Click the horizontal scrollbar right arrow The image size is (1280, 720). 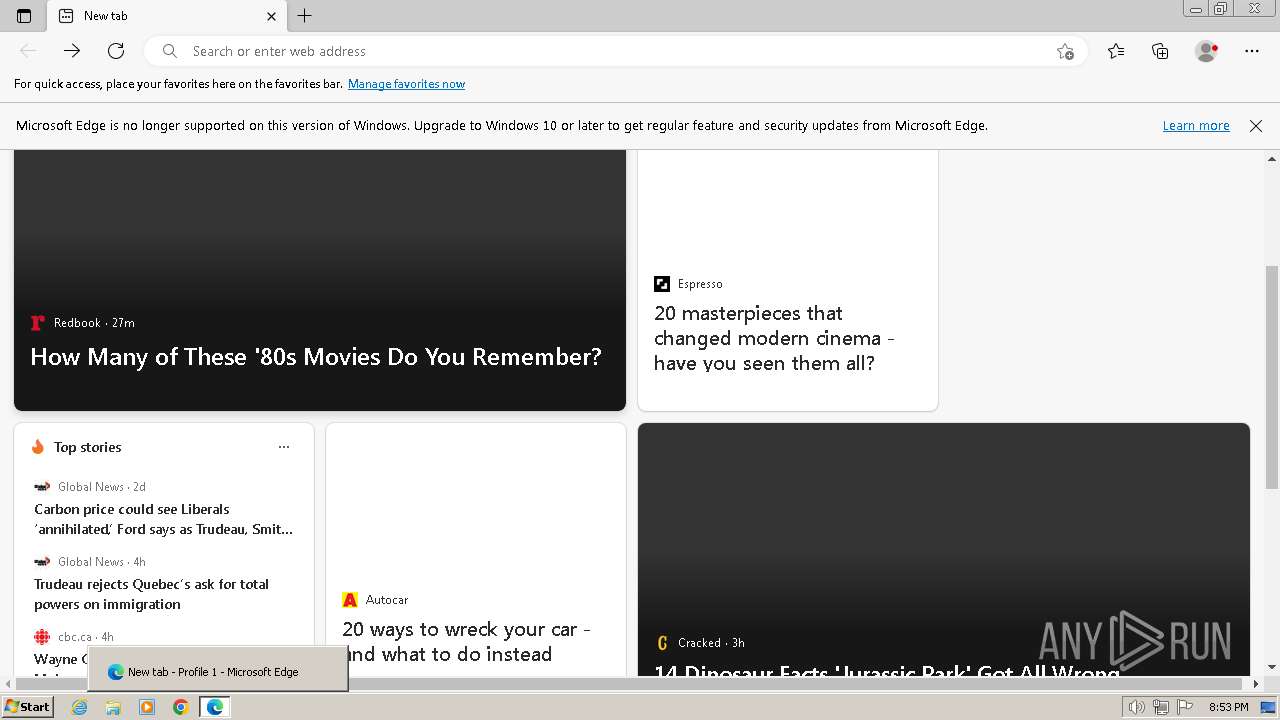[x=1256, y=684]
